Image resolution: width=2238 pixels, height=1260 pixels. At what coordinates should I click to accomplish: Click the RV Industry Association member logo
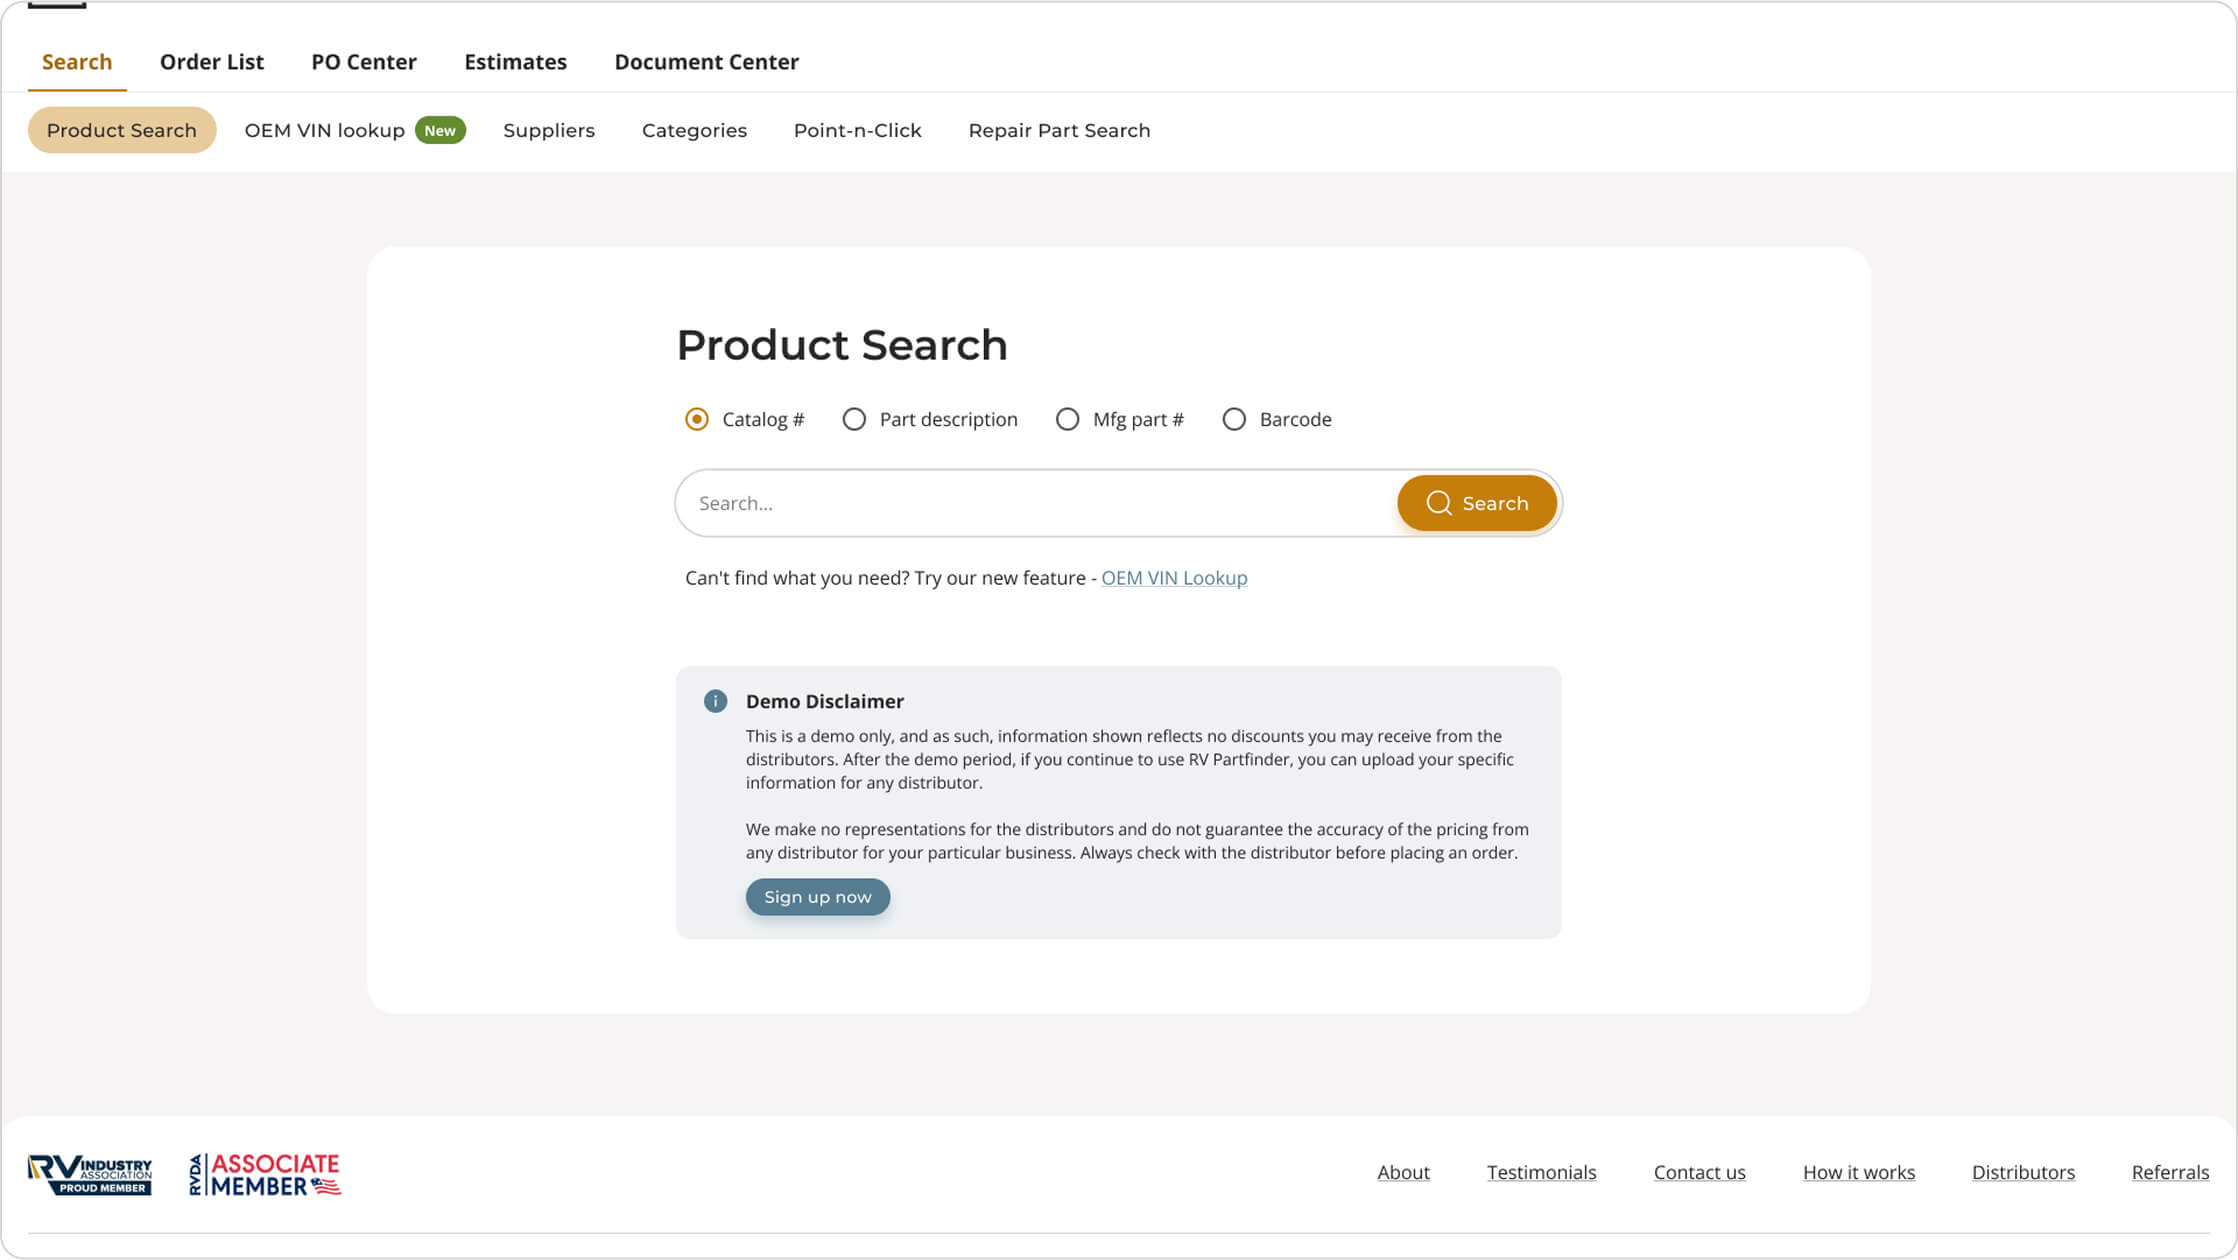click(x=90, y=1174)
